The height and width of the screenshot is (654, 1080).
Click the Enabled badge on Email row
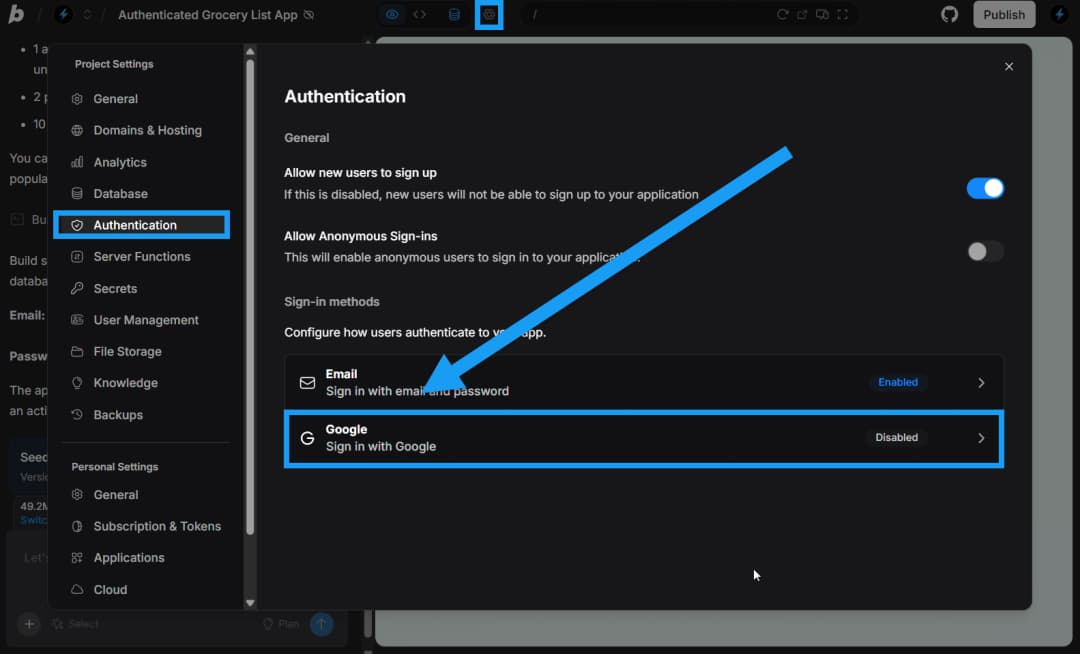tap(897, 382)
